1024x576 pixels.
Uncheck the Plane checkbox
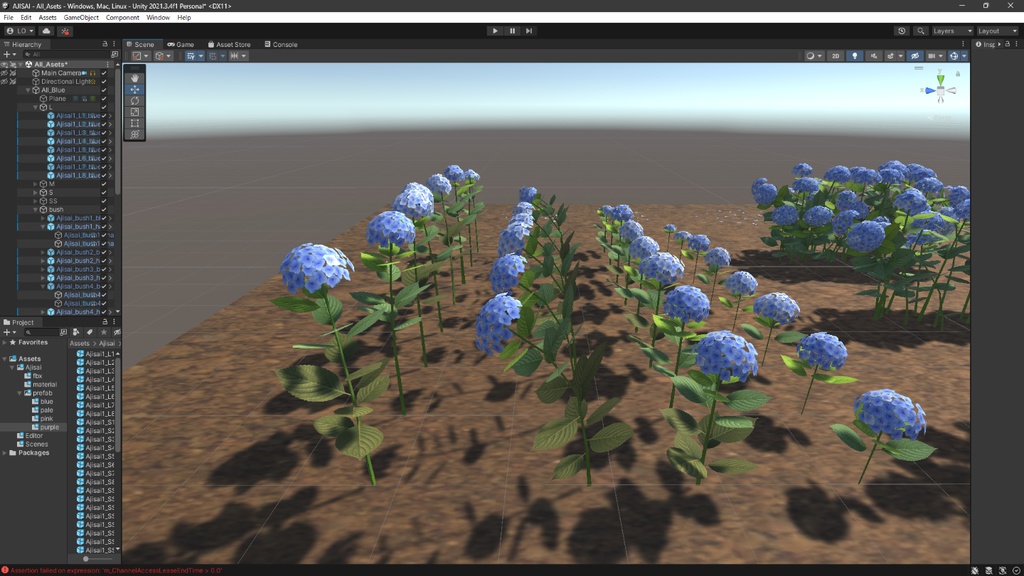(x=104, y=99)
